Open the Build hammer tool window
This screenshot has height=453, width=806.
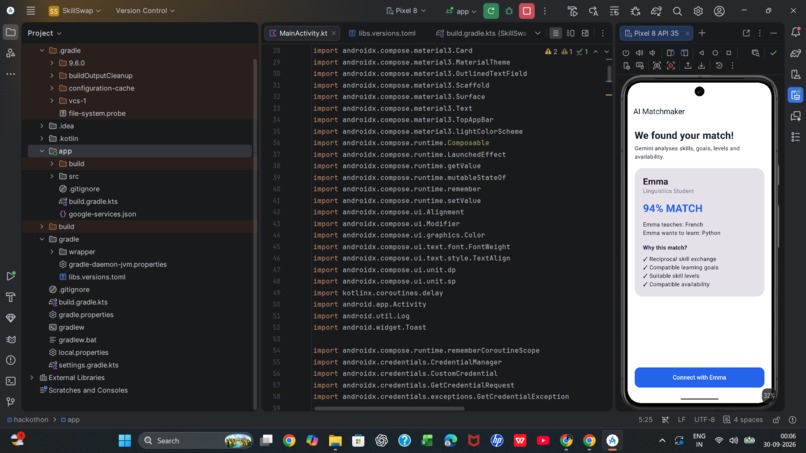tap(10, 297)
